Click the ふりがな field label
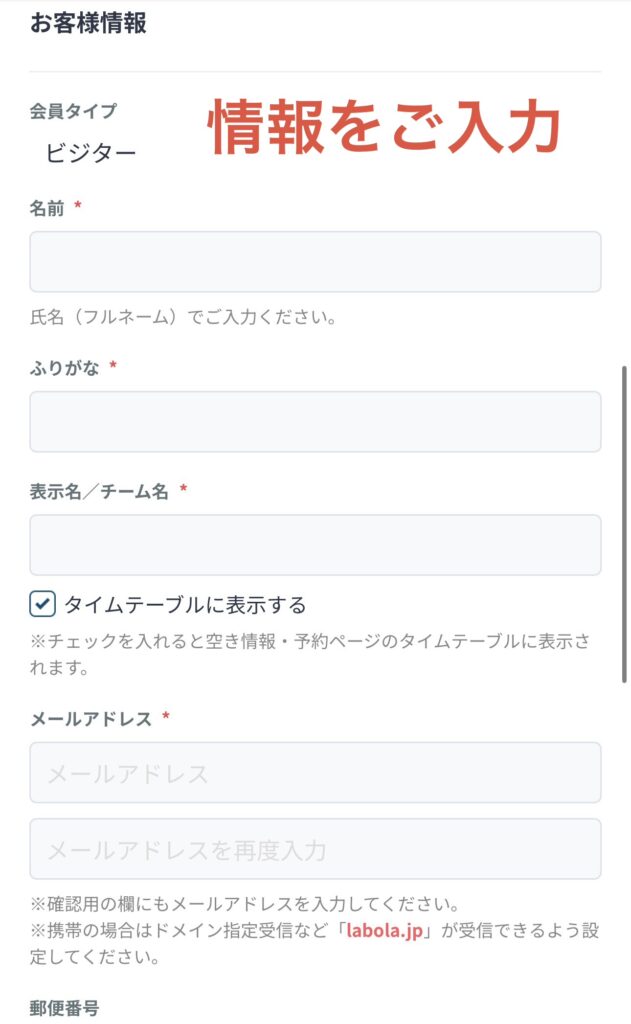The width and height of the screenshot is (631, 1024). [64, 368]
